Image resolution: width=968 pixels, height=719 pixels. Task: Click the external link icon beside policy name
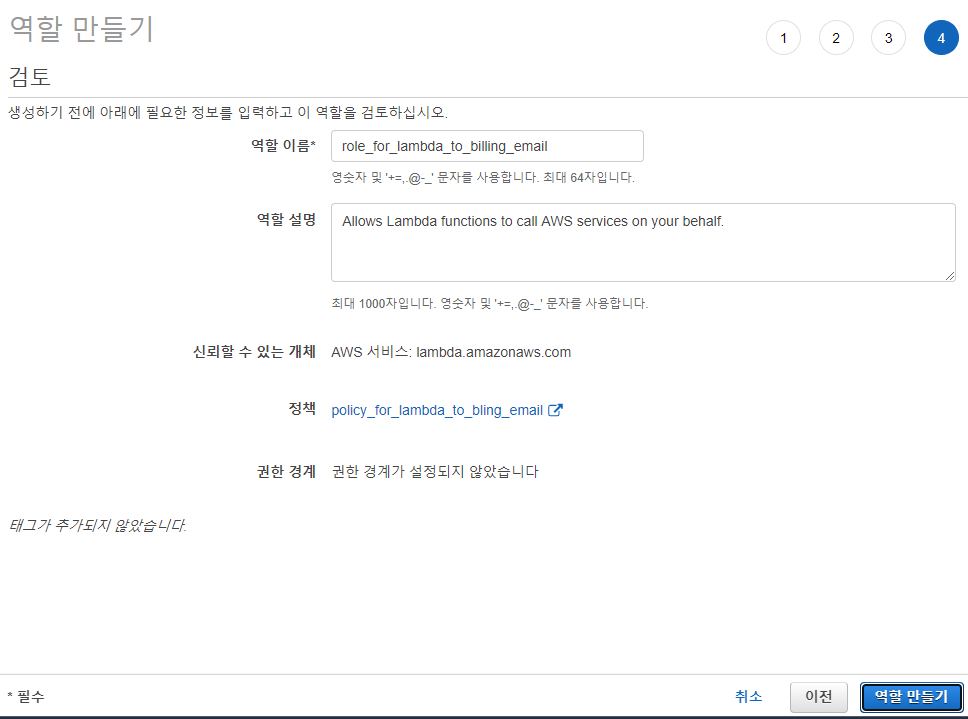pos(555,410)
